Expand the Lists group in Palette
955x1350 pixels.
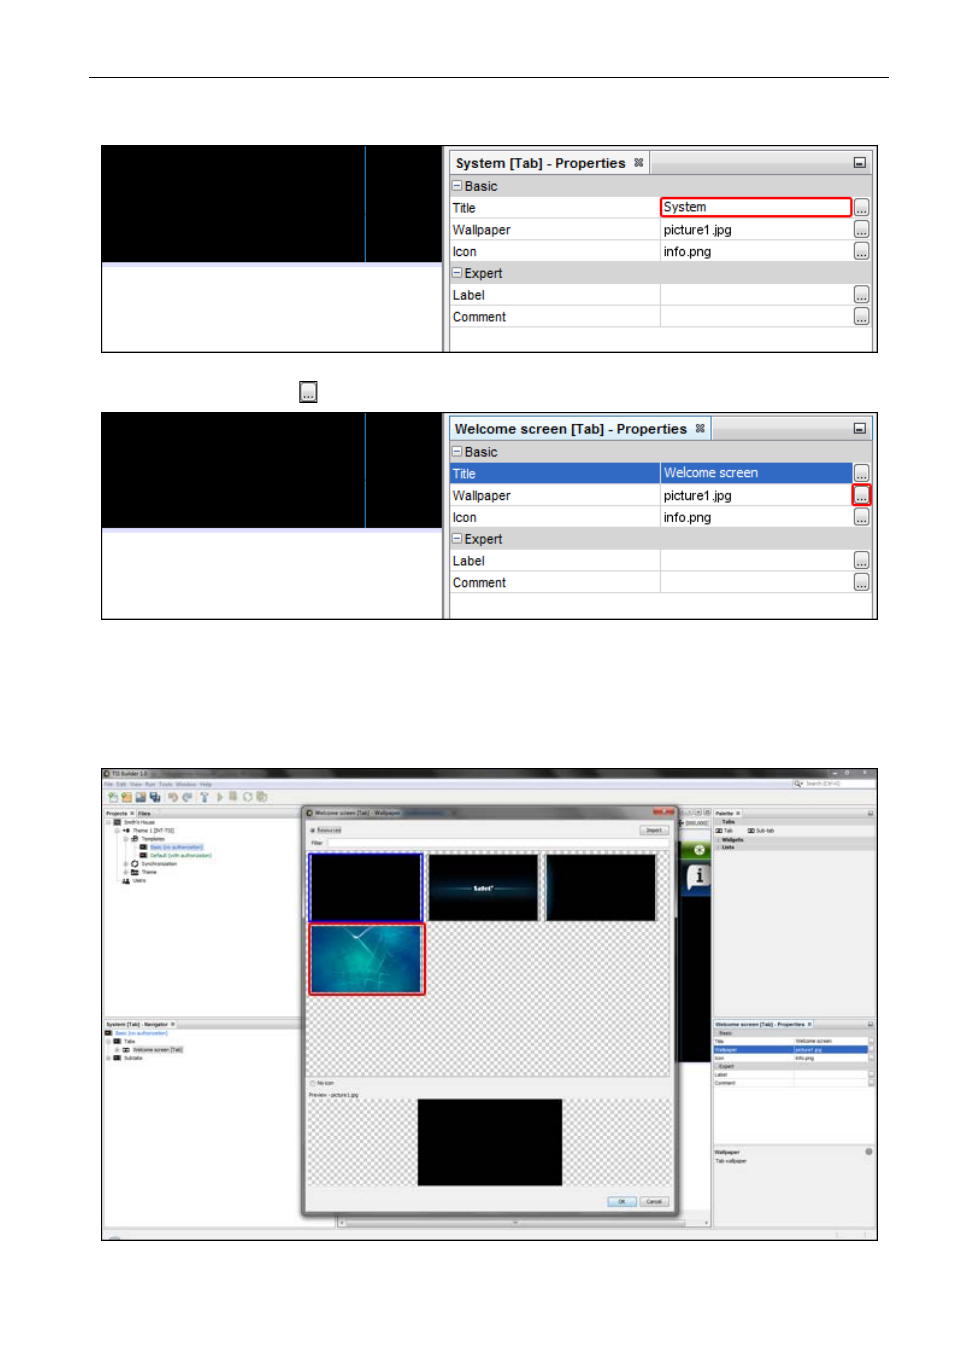[719, 847]
